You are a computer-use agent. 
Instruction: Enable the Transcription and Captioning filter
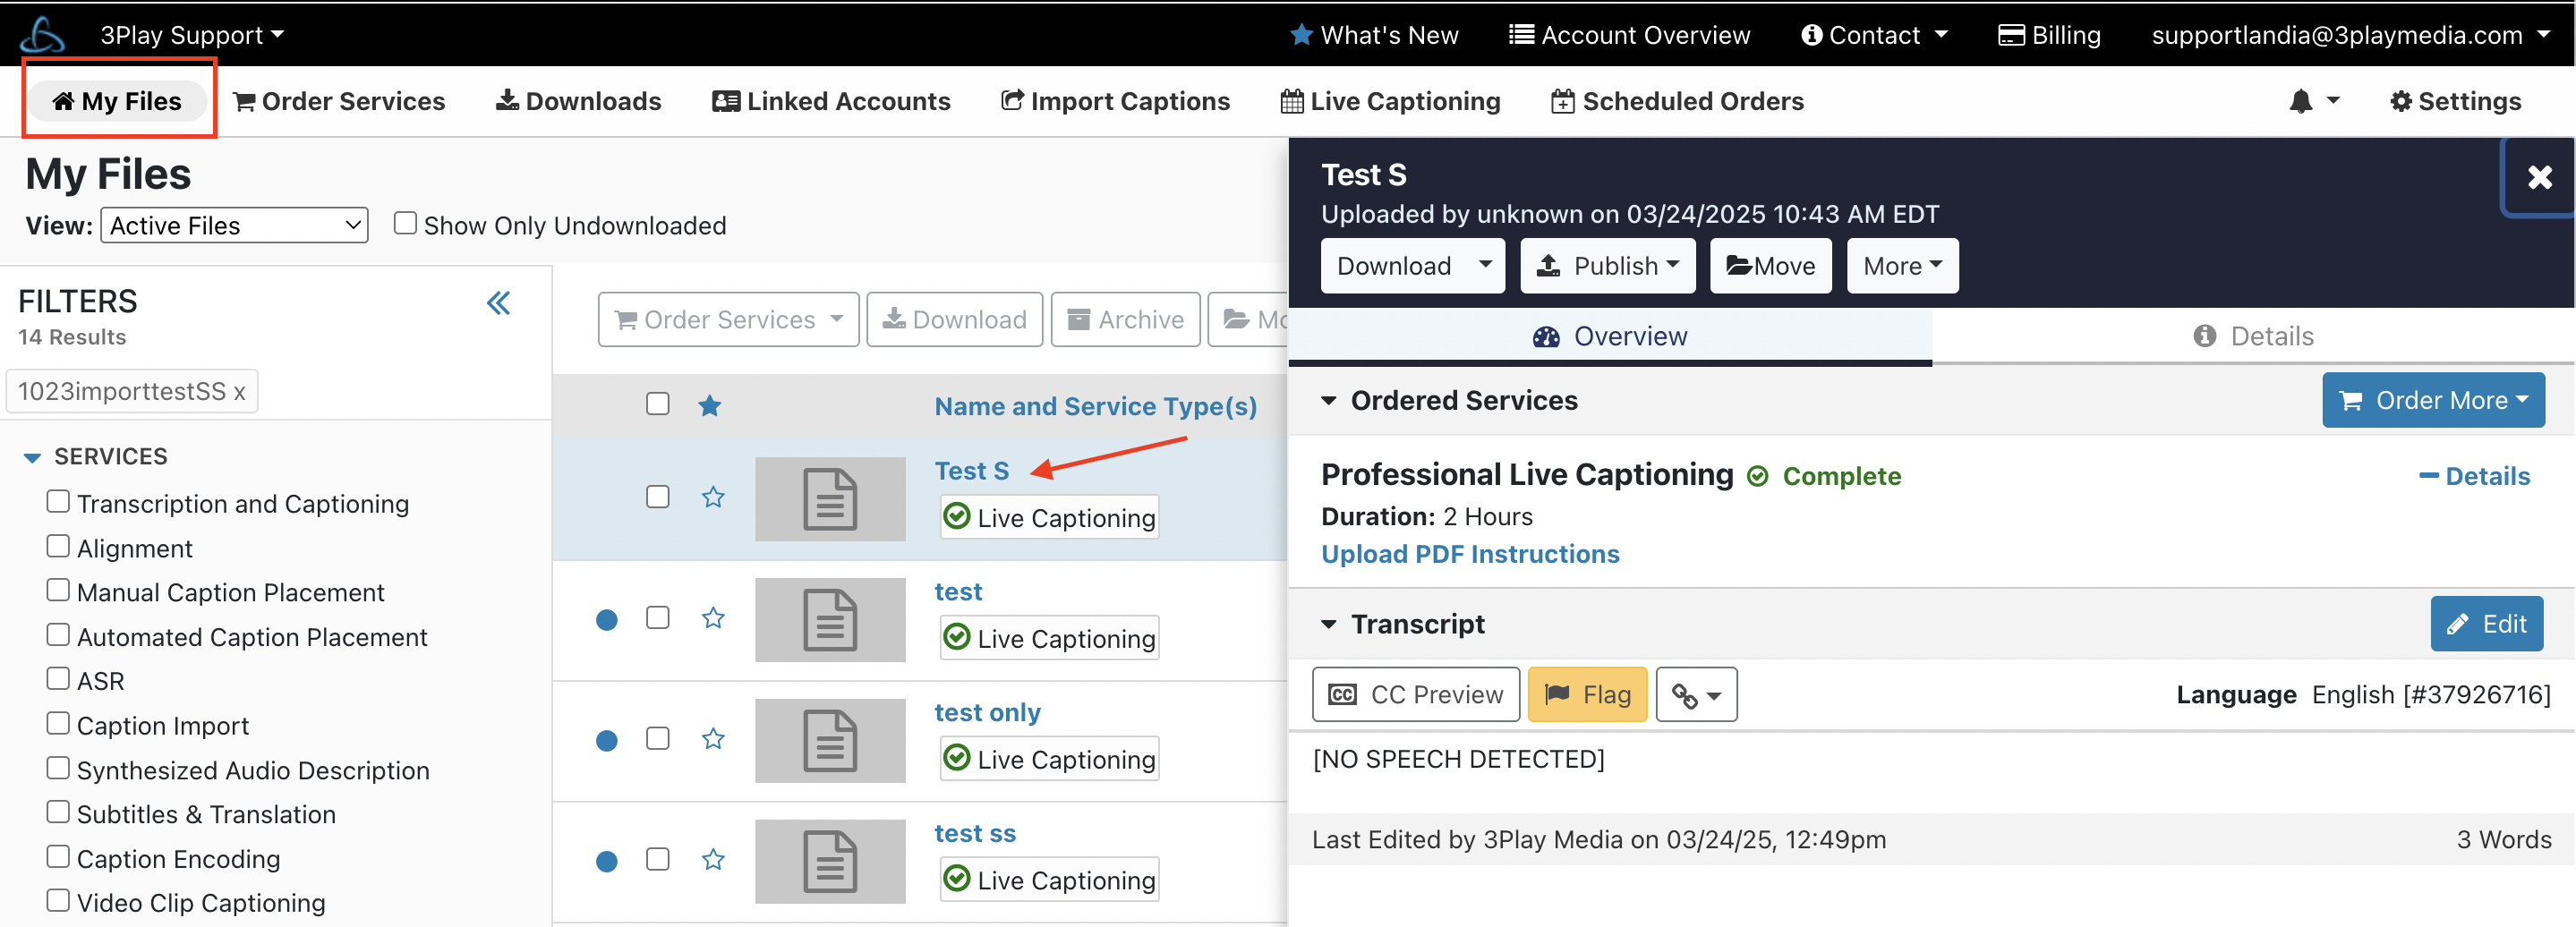pos(58,501)
